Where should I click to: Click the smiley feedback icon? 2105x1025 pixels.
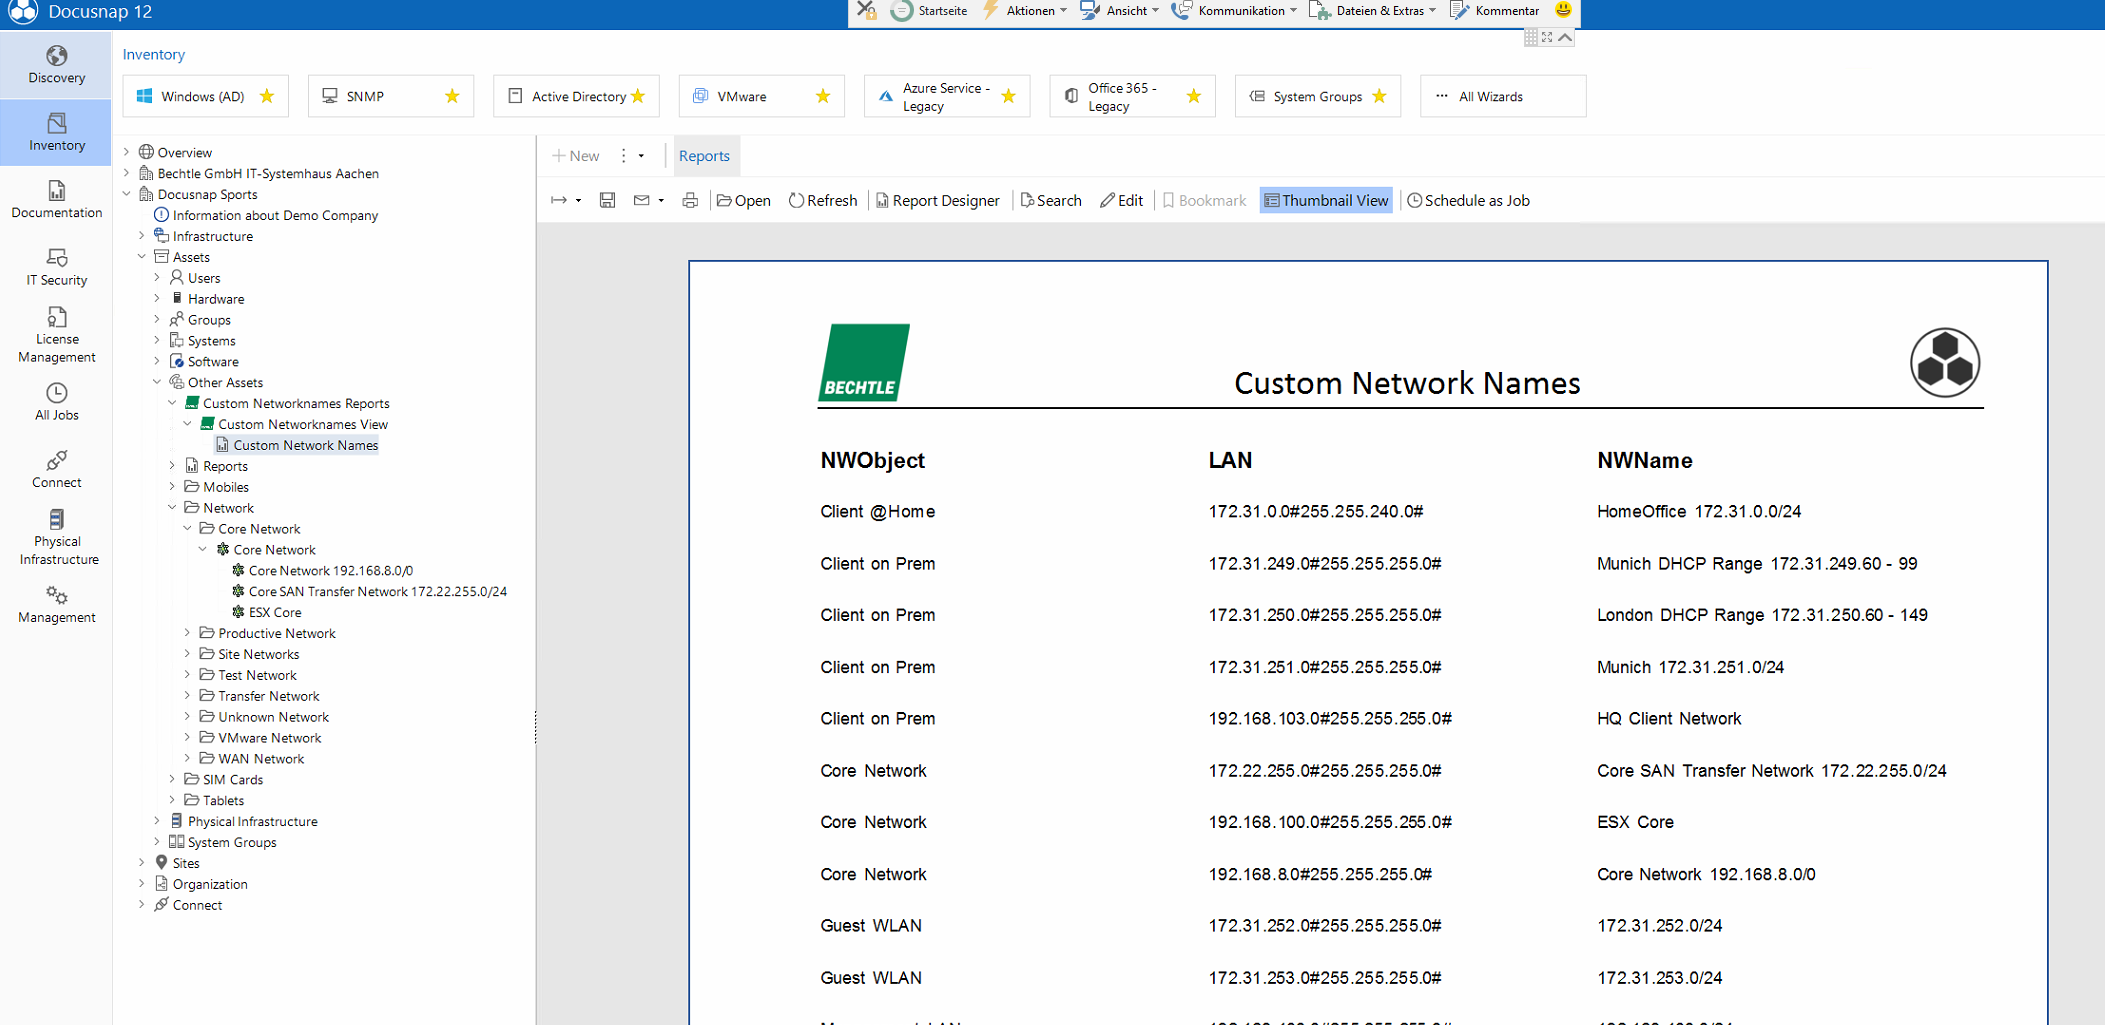point(1563,10)
